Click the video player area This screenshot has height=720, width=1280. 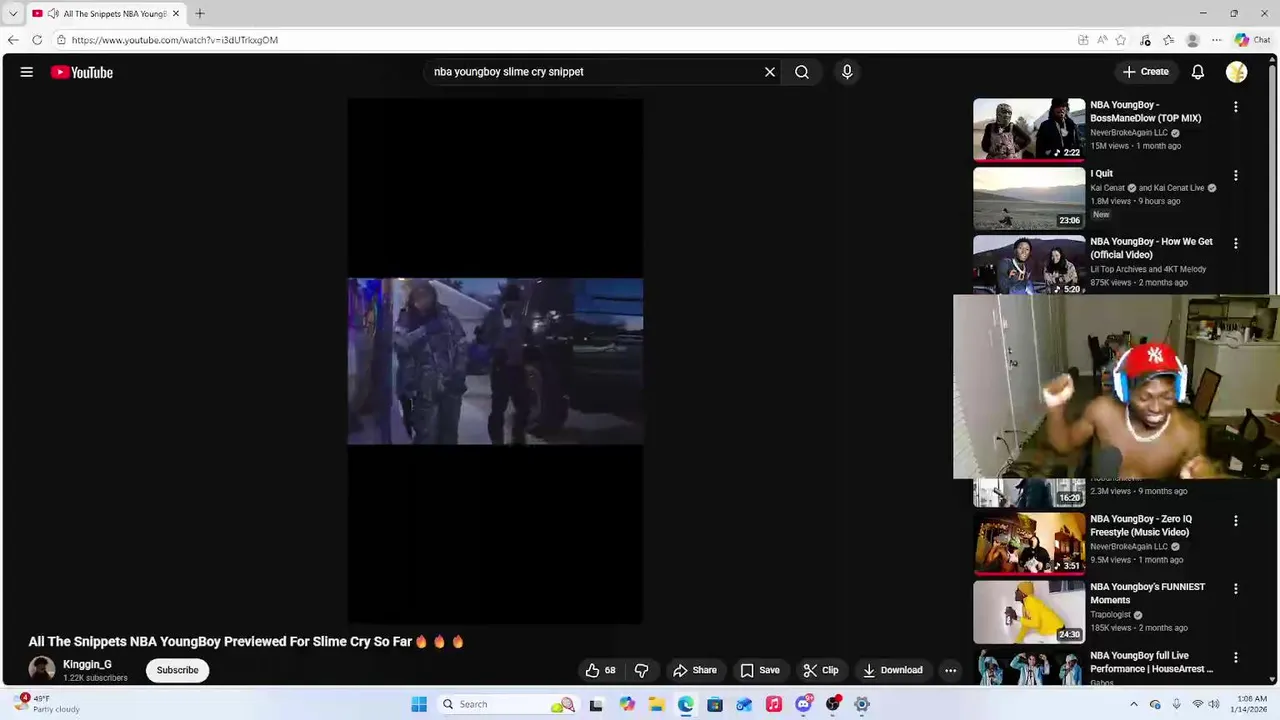pos(495,361)
